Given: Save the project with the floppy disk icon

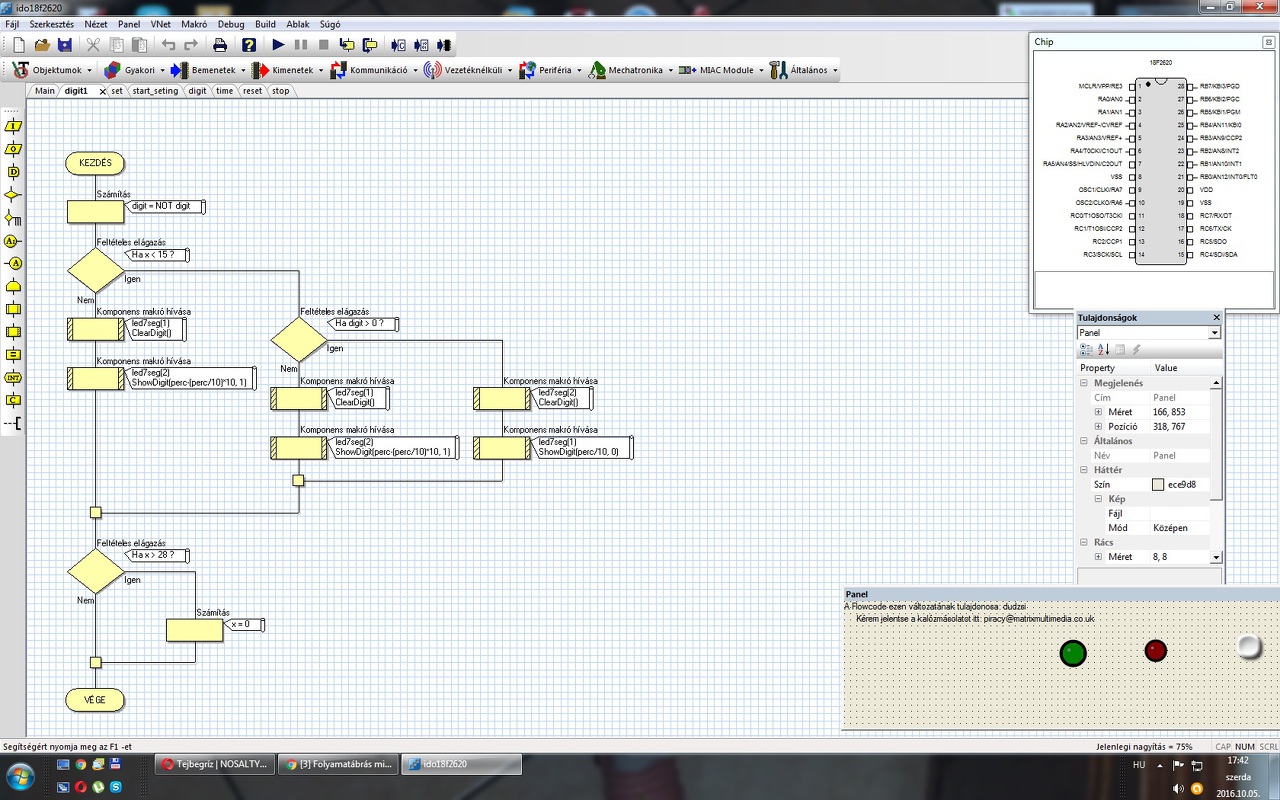Looking at the screenshot, I should 65,45.
